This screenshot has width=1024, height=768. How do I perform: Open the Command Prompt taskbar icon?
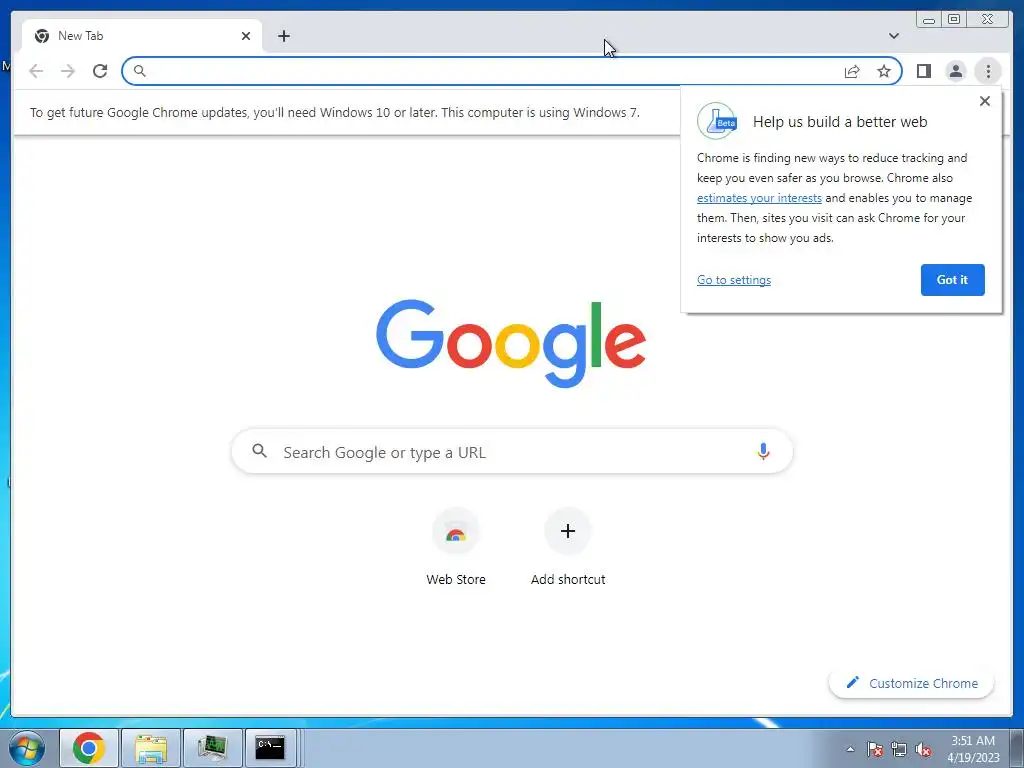pyautogui.click(x=270, y=748)
